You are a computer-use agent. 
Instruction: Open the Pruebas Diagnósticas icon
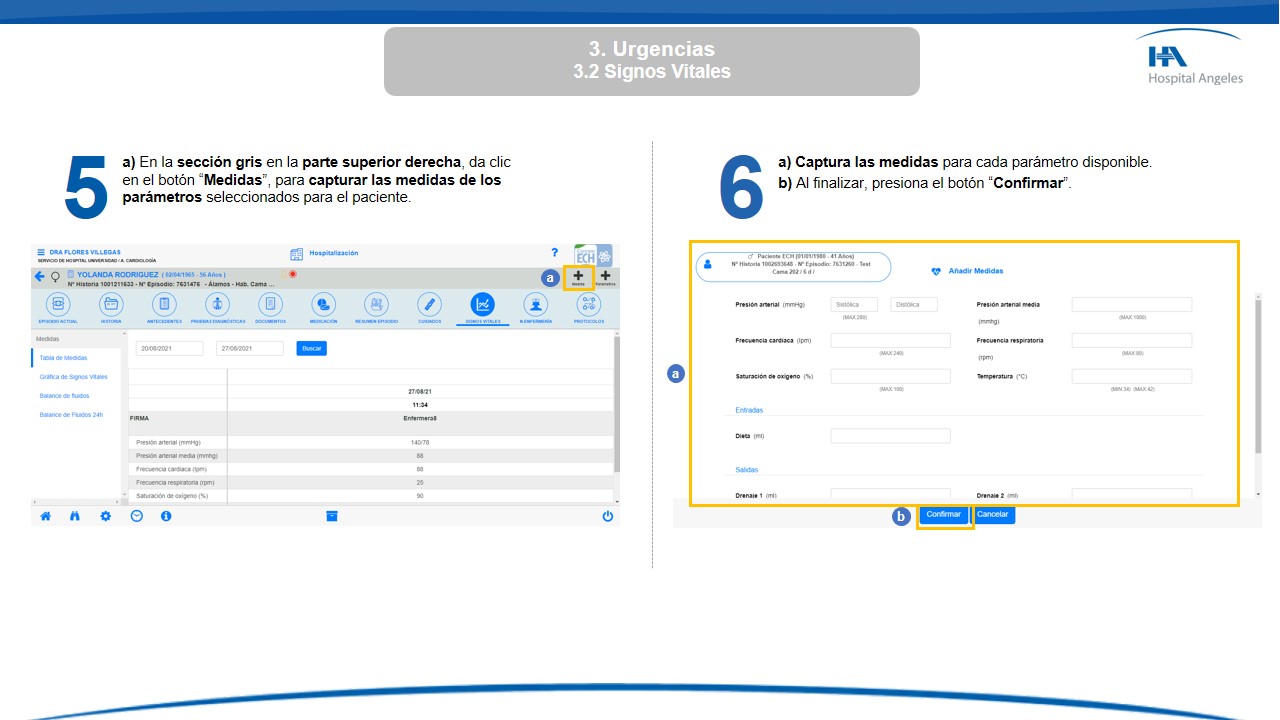(x=217, y=304)
